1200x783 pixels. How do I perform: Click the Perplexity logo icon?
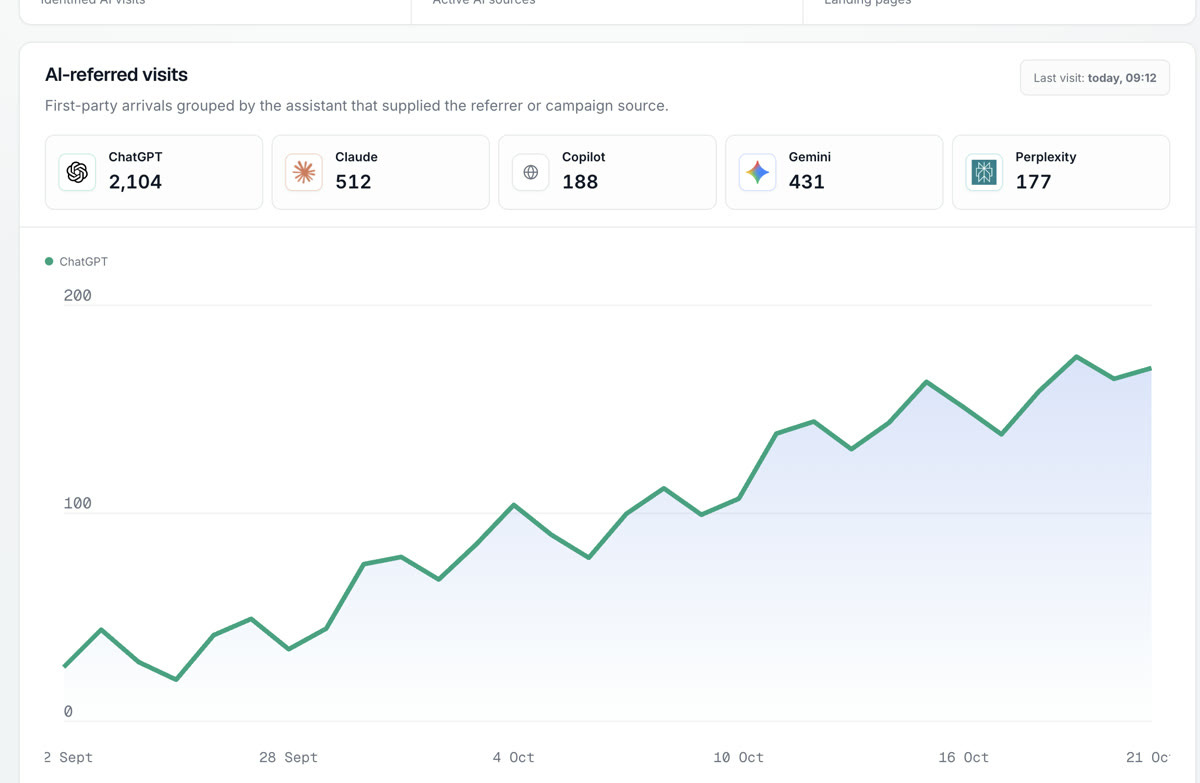[984, 172]
